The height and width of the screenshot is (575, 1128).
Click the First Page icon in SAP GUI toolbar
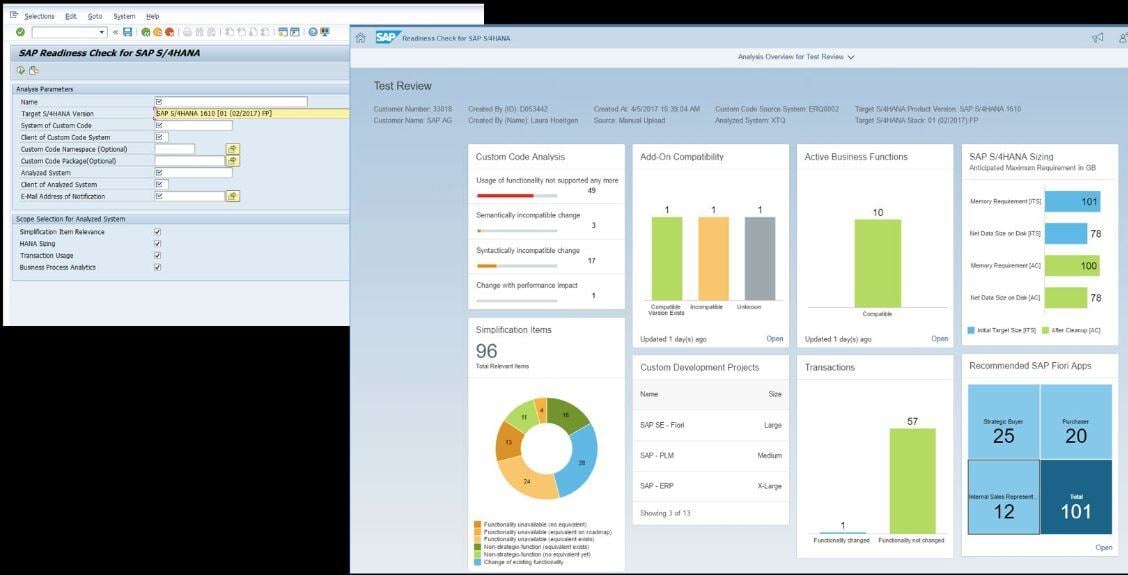[x=229, y=32]
